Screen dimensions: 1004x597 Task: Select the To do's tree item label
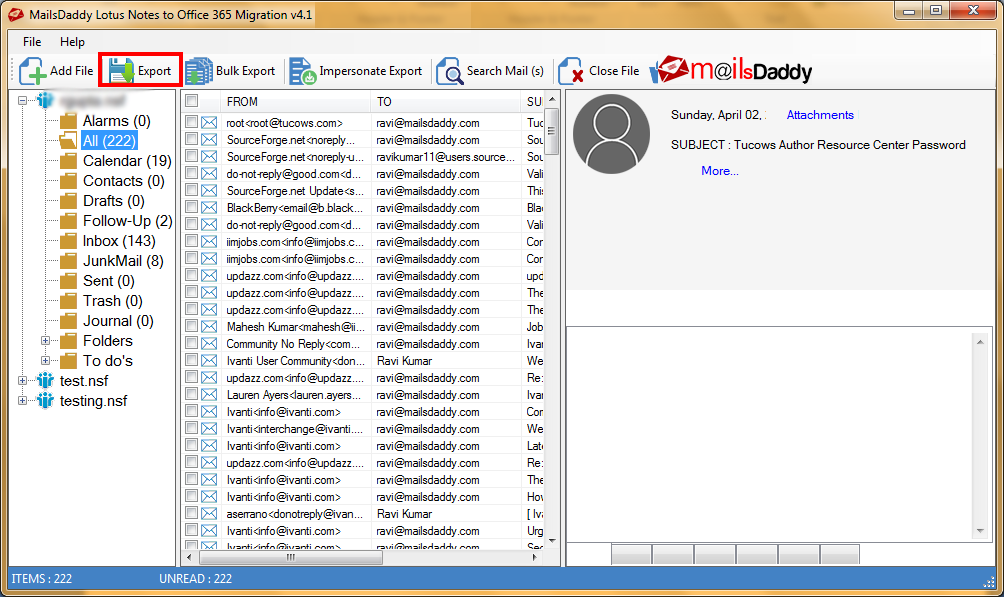pyautogui.click(x=108, y=361)
